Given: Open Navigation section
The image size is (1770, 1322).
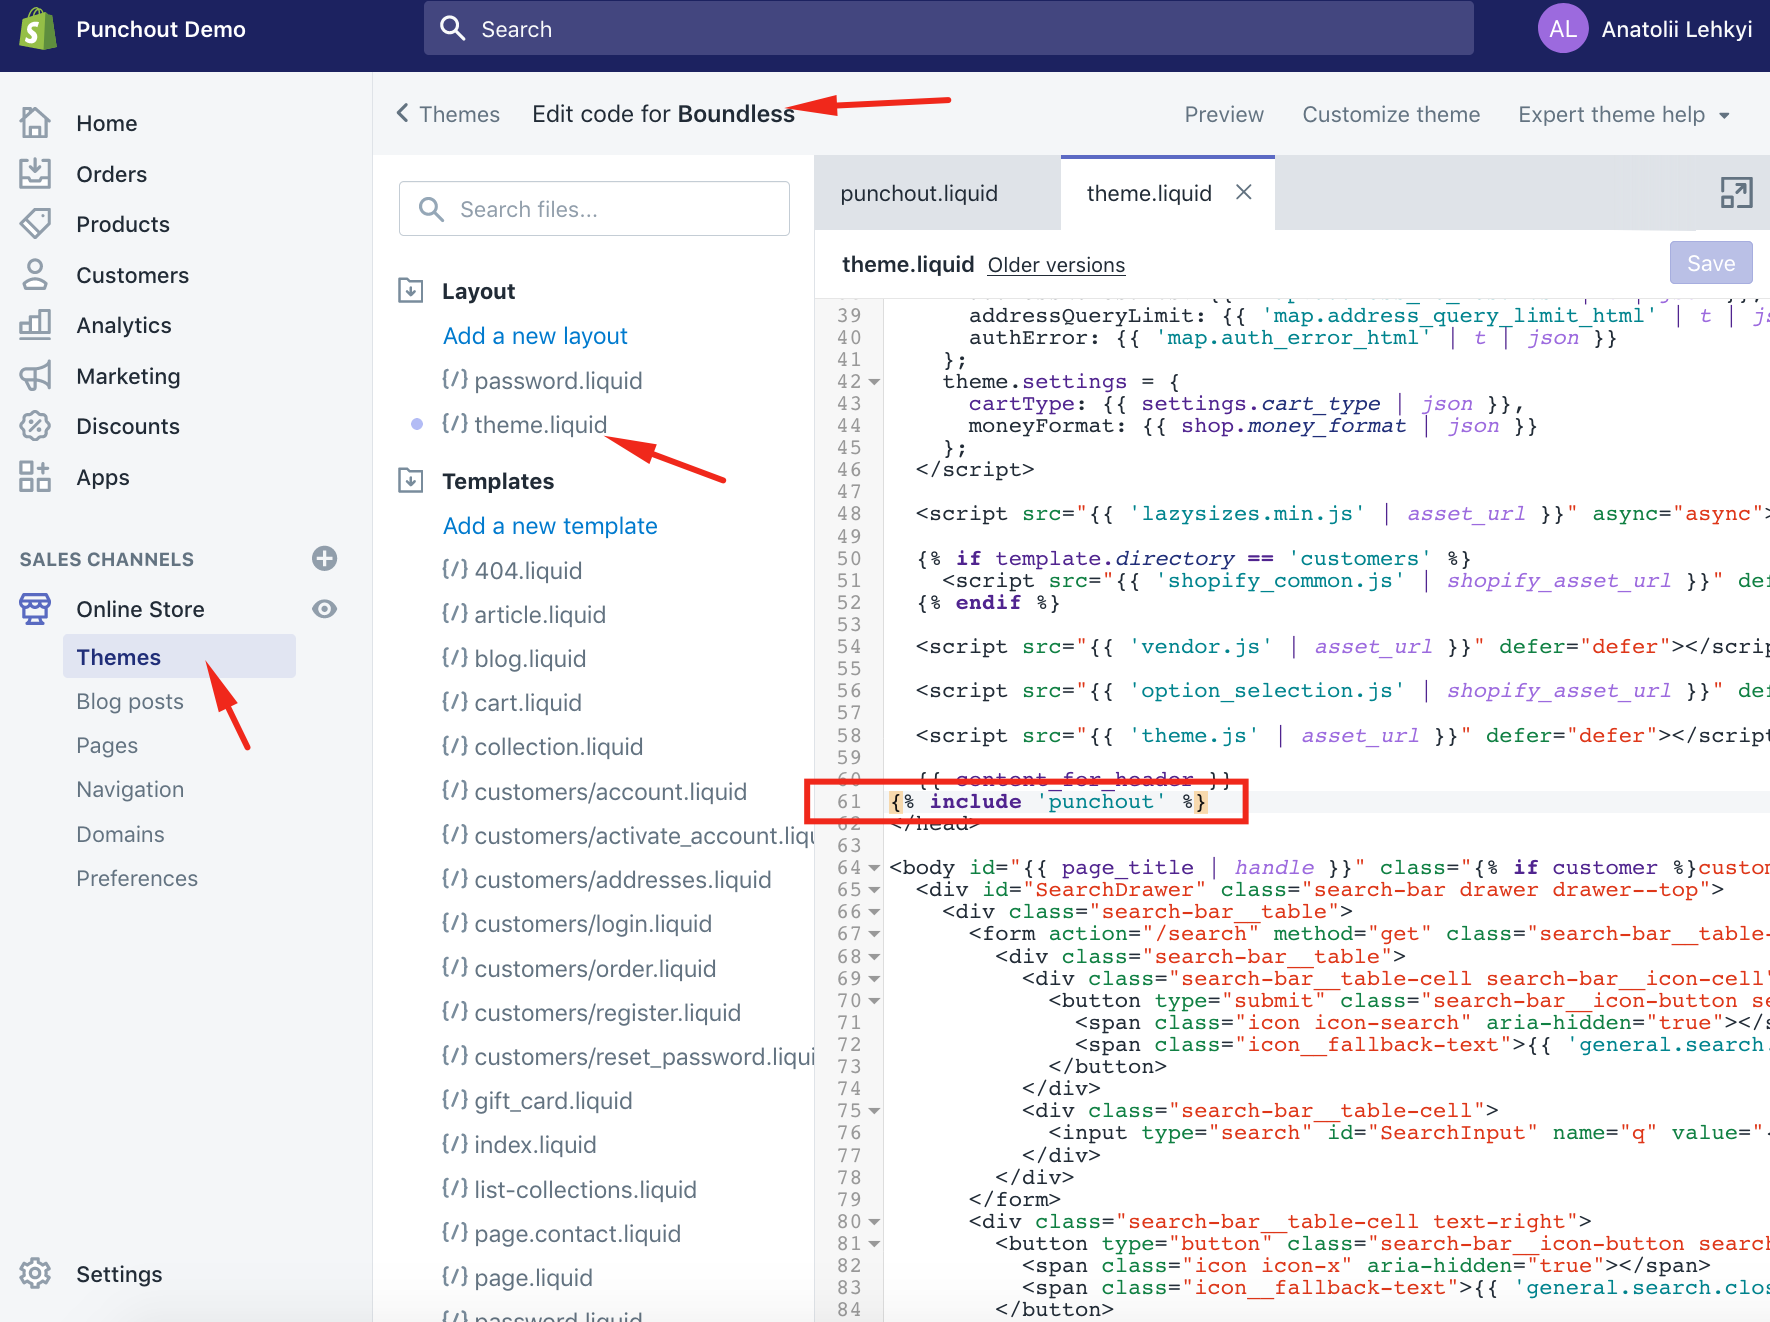Looking at the screenshot, I should [130, 789].
